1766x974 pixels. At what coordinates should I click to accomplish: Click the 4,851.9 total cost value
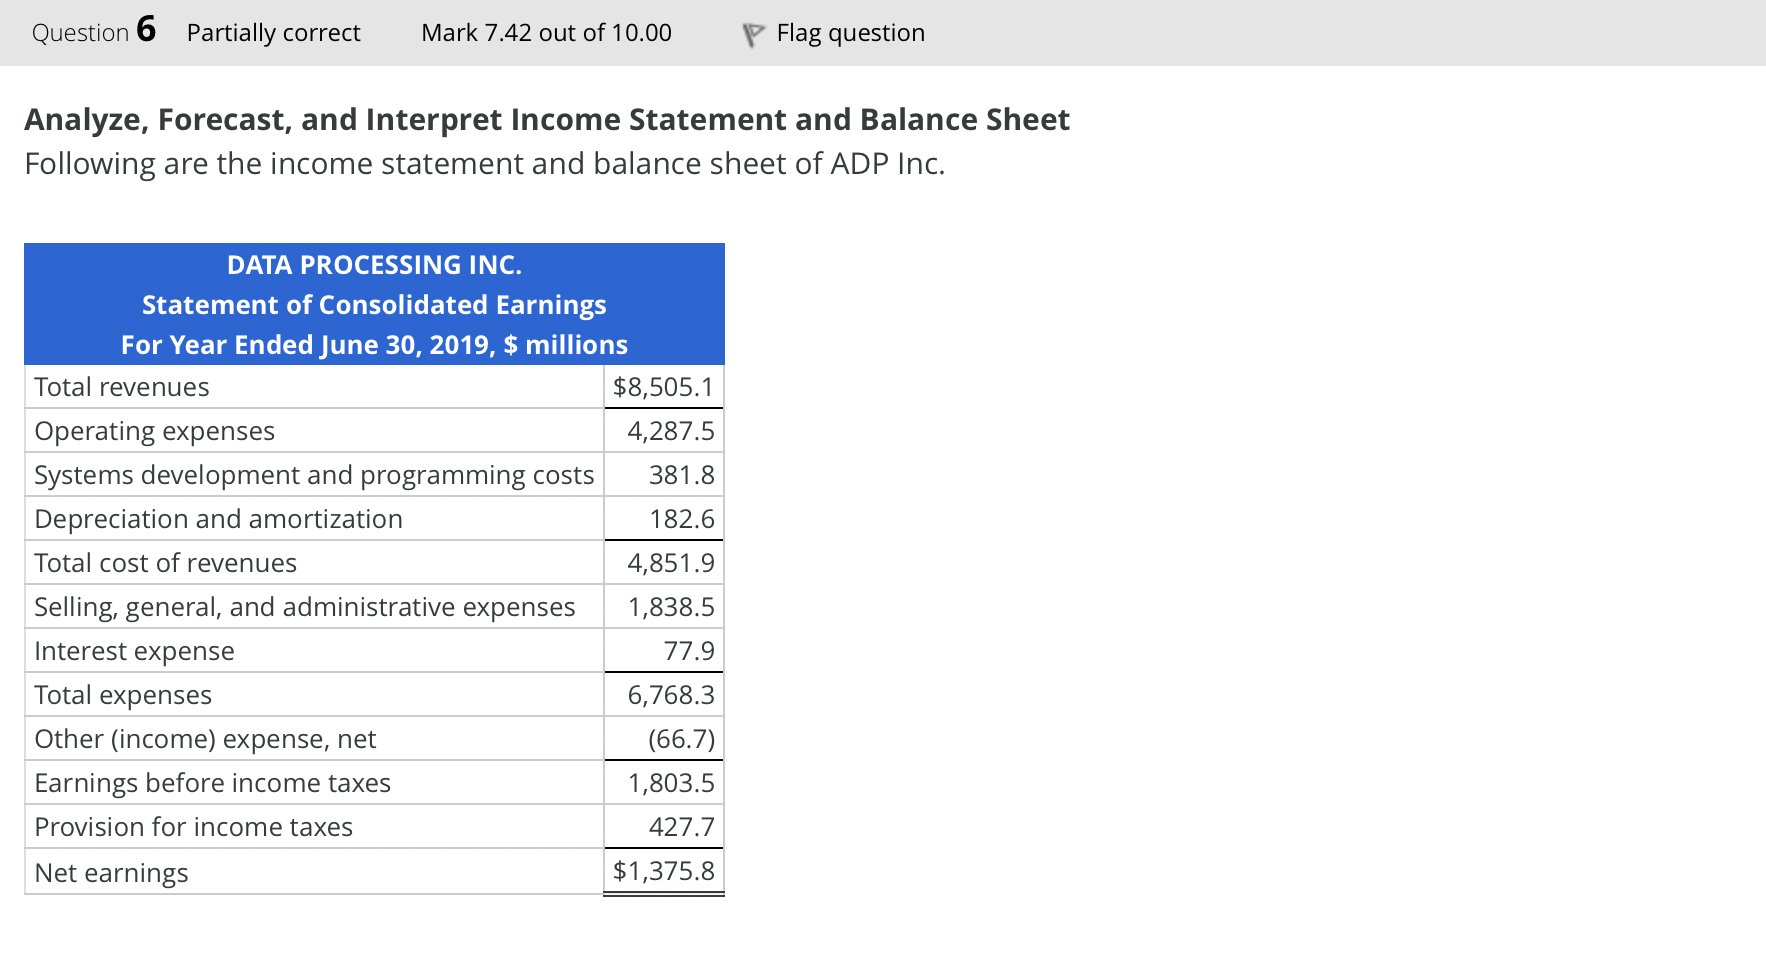click(671, 563)
